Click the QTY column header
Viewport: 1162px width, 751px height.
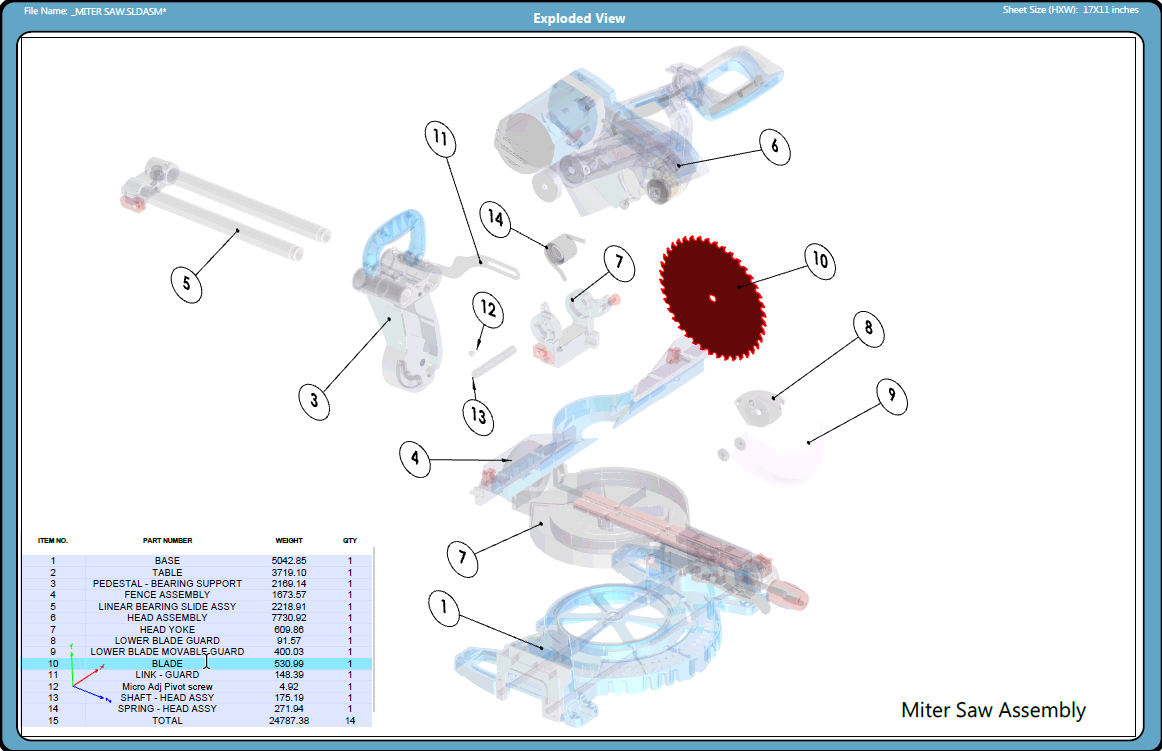click(350, 540)
